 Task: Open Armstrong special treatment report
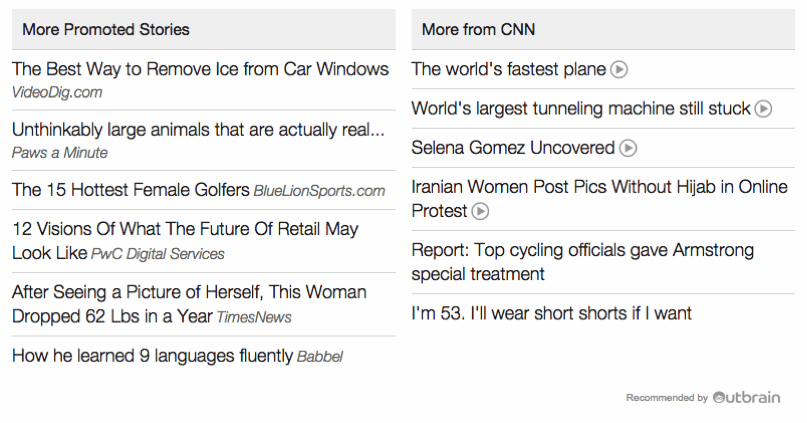pos(583,262)
